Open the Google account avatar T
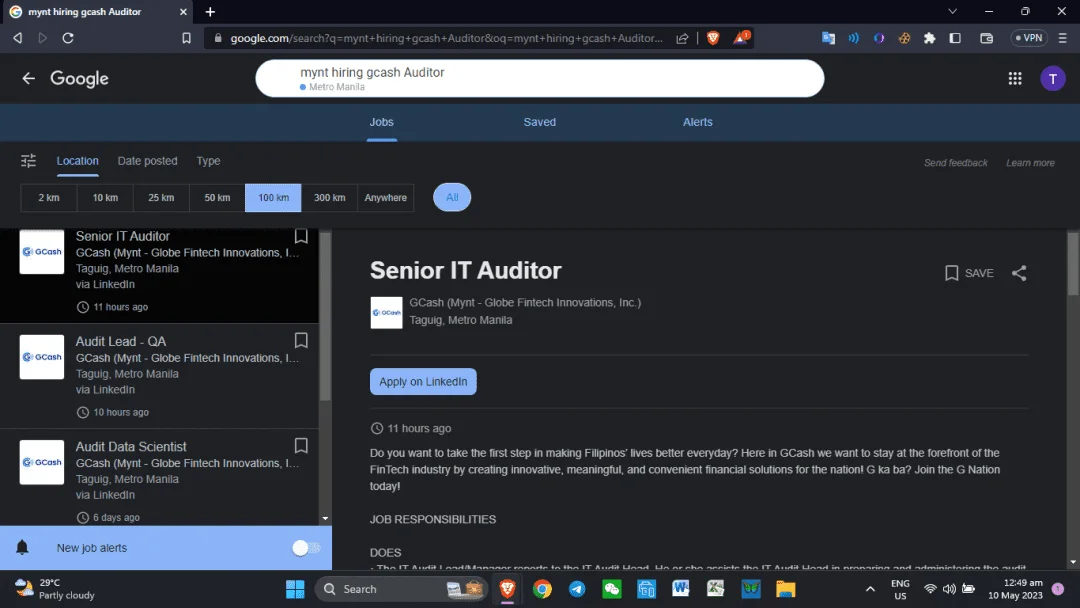Viewport: 1080px width, 608px height. [x=1052, y=78]
